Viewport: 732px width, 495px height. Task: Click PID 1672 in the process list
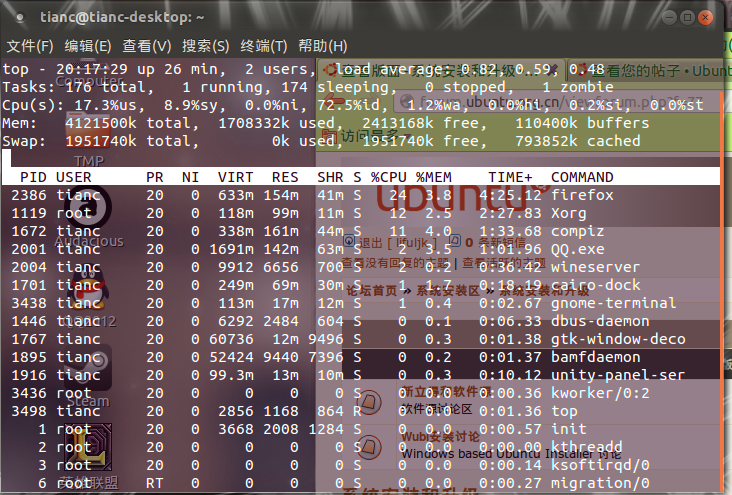click(x=29, y=232)
